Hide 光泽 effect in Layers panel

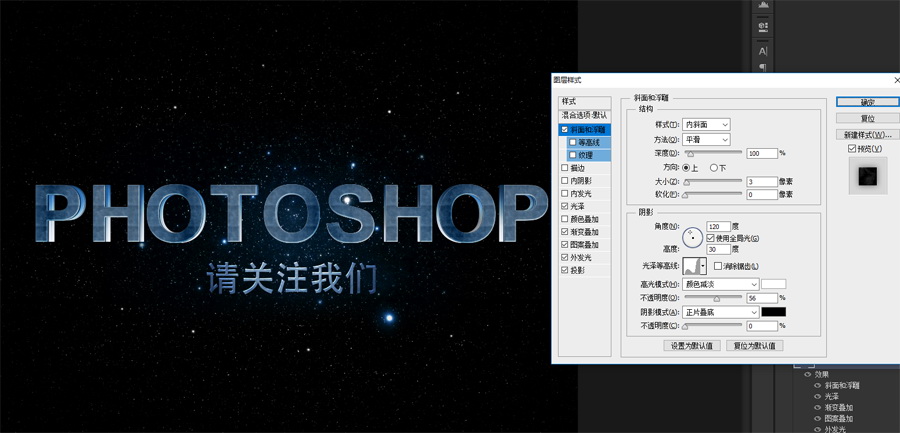pos(817,396)
